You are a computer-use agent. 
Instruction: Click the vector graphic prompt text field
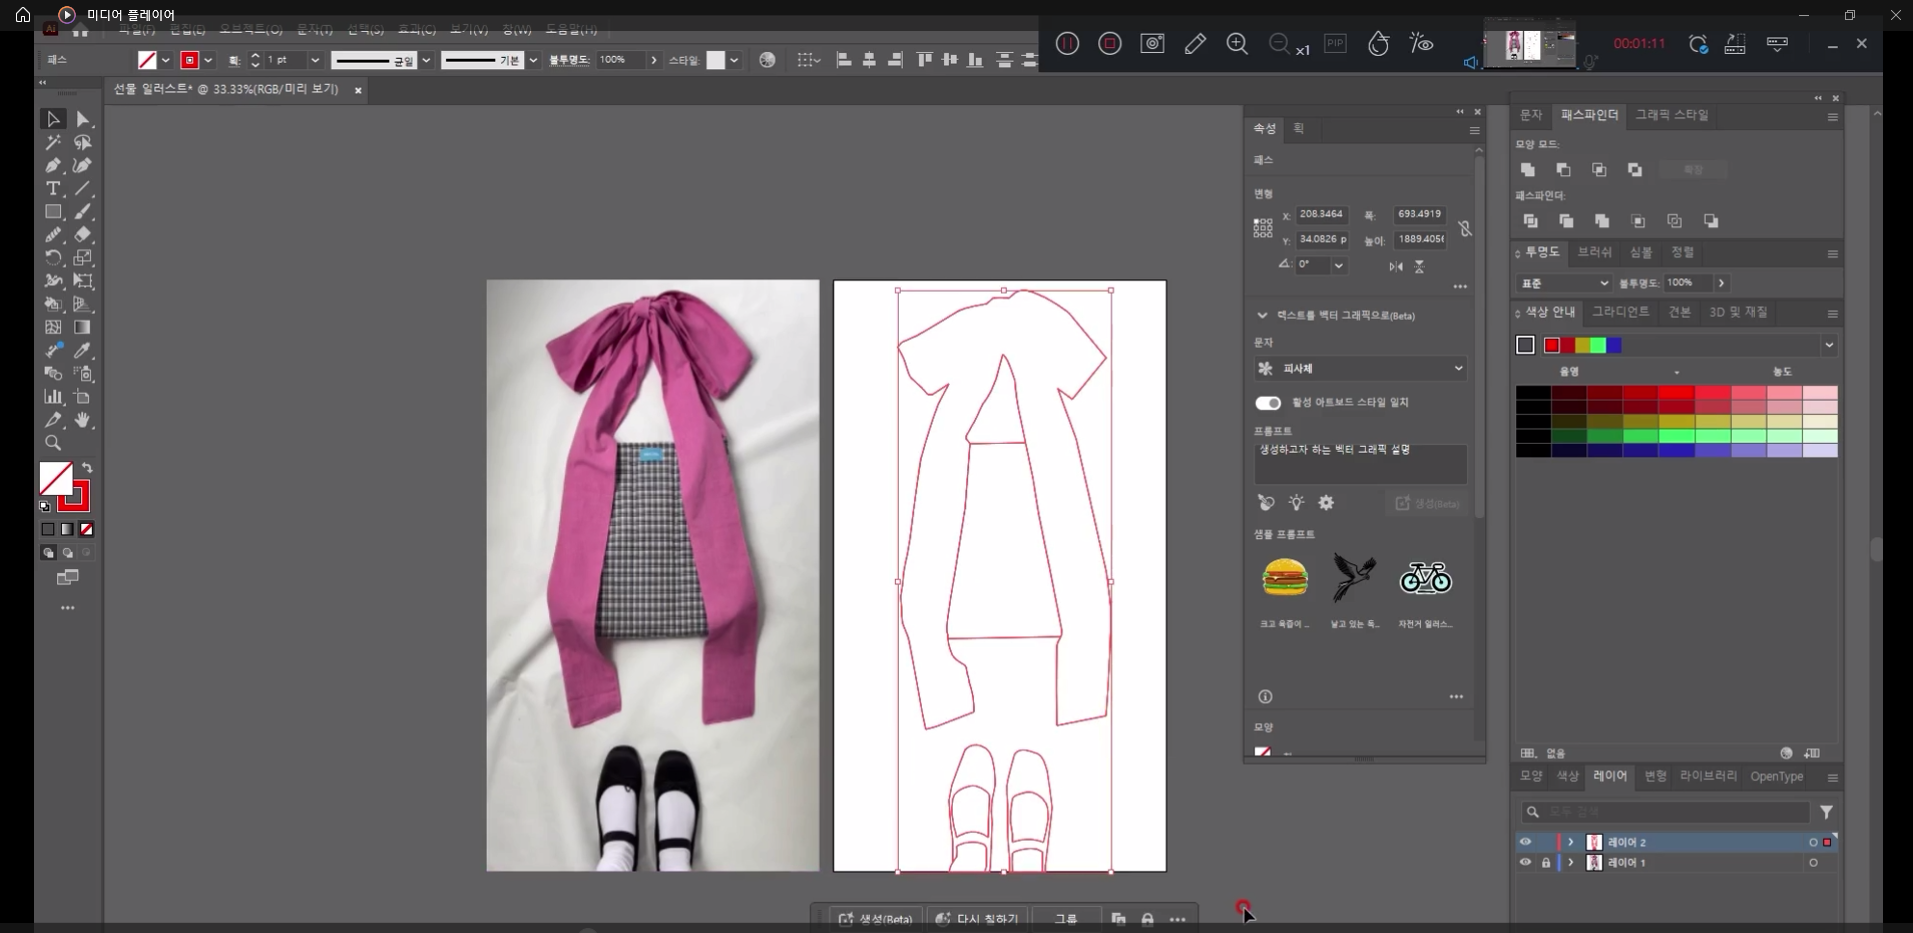[x=1360, y=464]
